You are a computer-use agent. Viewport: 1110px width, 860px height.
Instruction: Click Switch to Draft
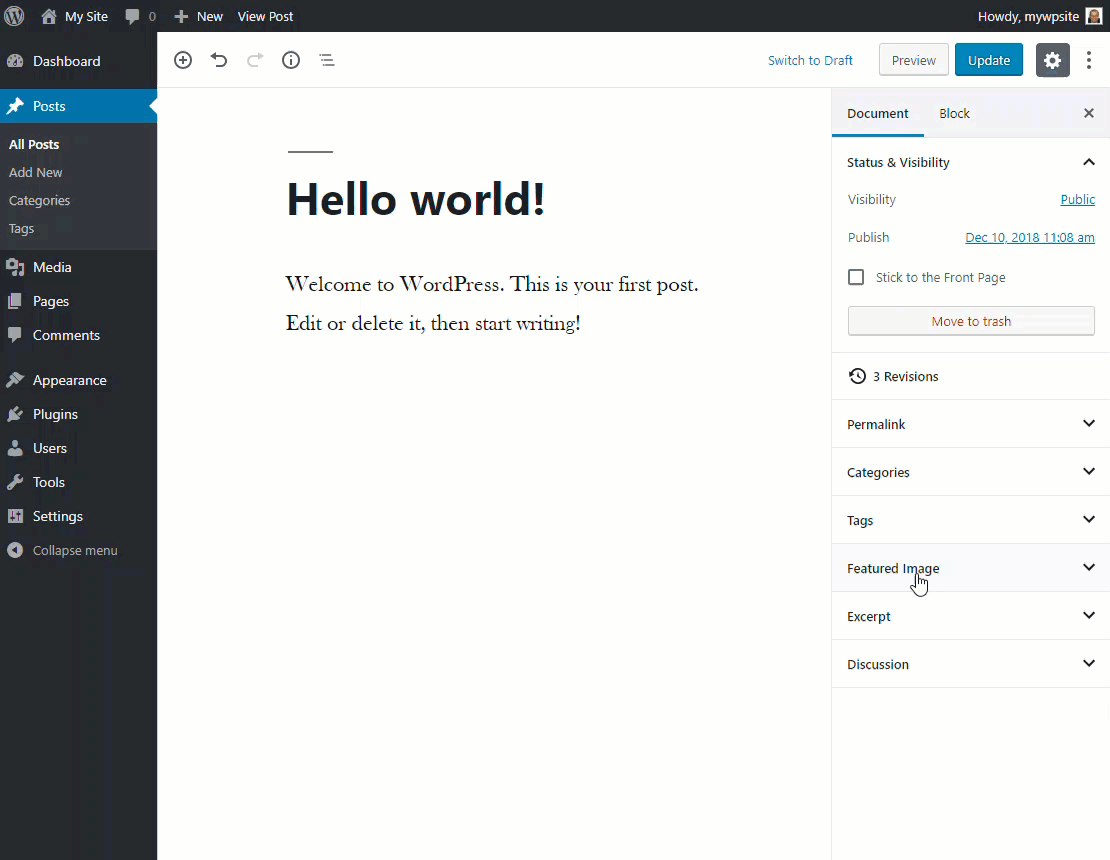pyautogui.click(x=810, y=60)
